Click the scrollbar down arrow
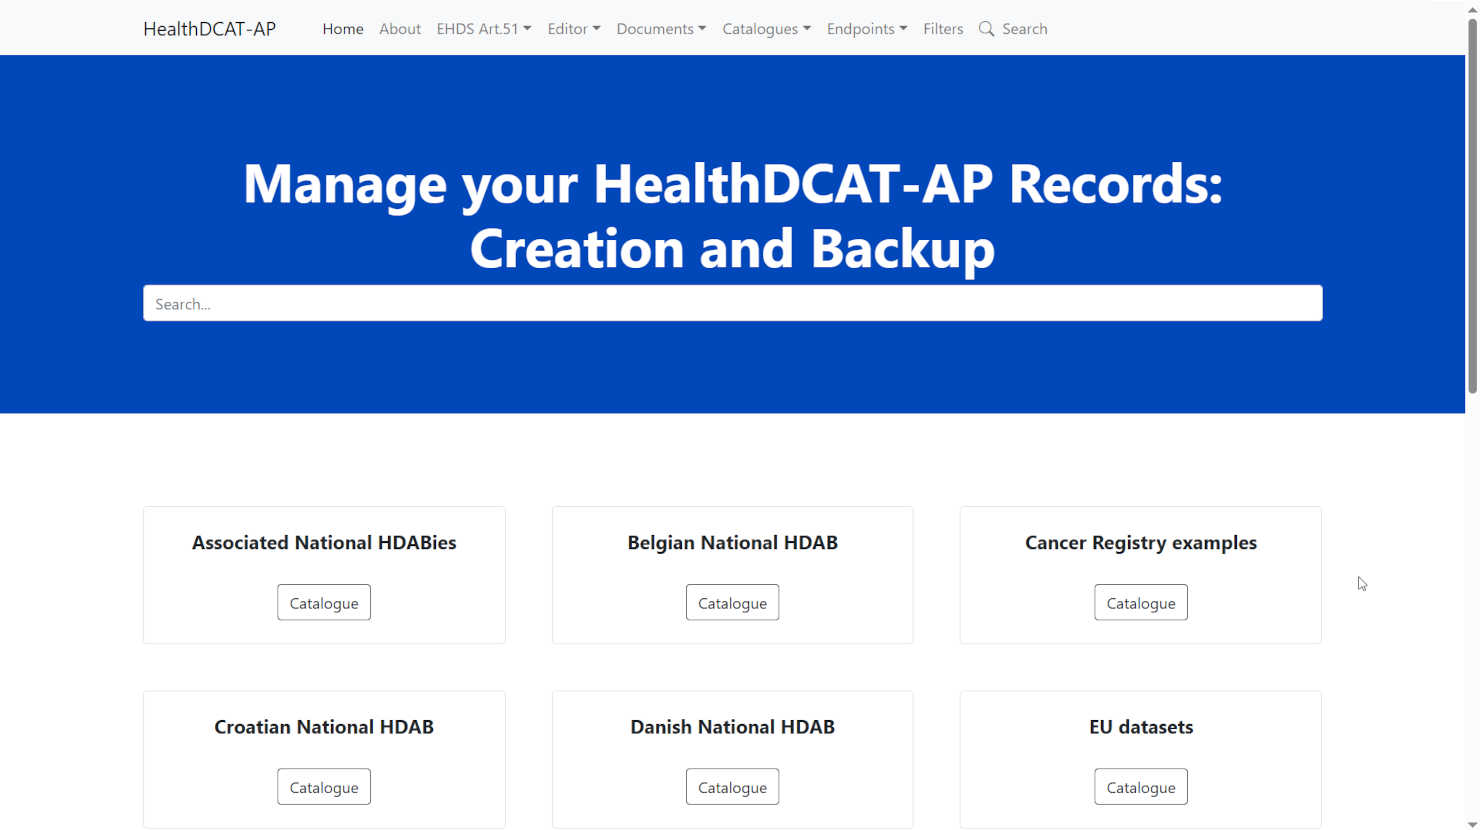1480x830 pixels. [1472, 823]
